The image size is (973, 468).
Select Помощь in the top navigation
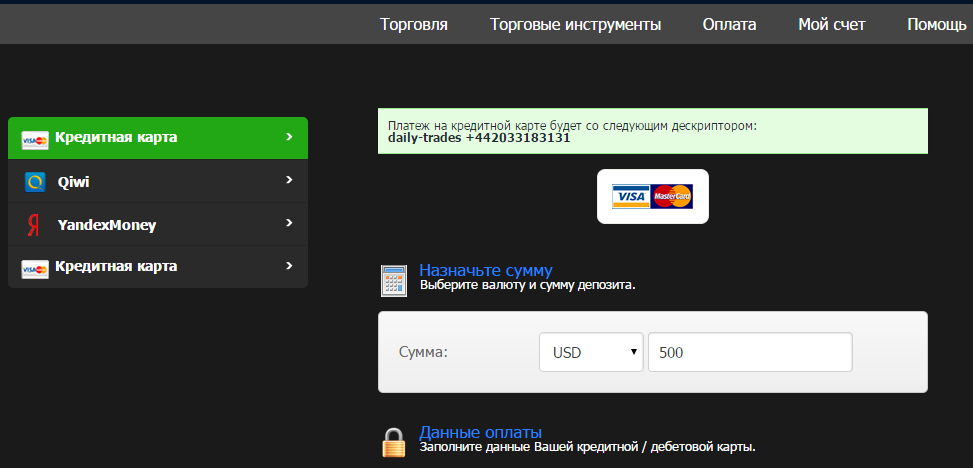[936, 25]
